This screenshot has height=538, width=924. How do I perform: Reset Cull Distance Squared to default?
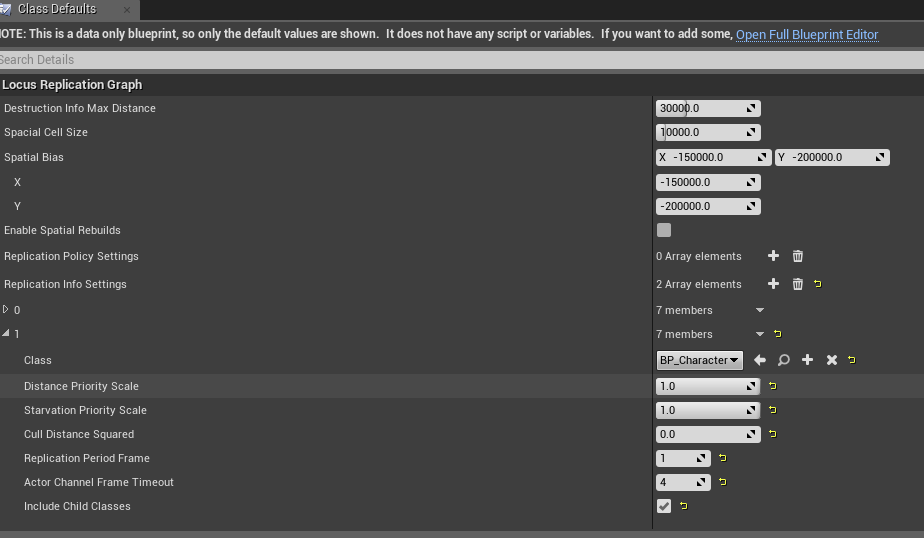(x=773, y=434)
